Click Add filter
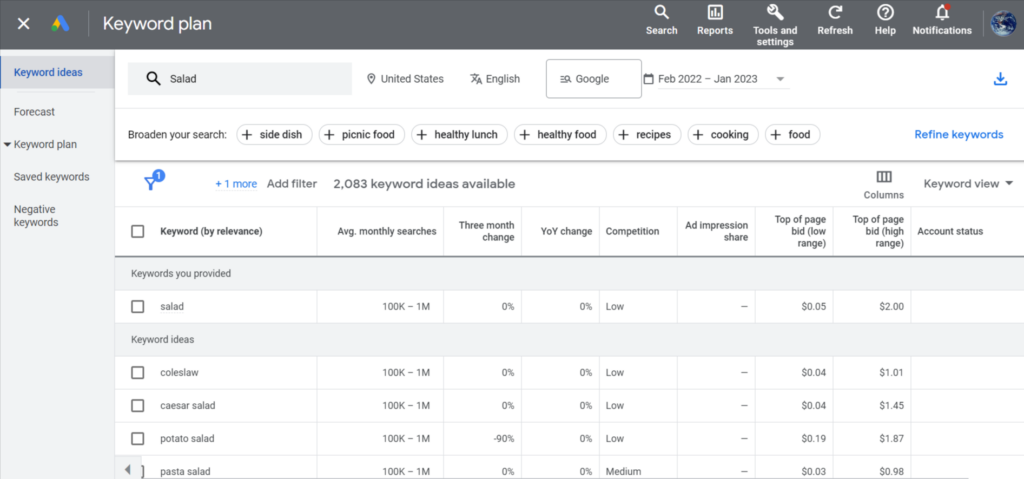Image resolution: width=1024 pixels, height=479 pixels. (x=292, y=184)
